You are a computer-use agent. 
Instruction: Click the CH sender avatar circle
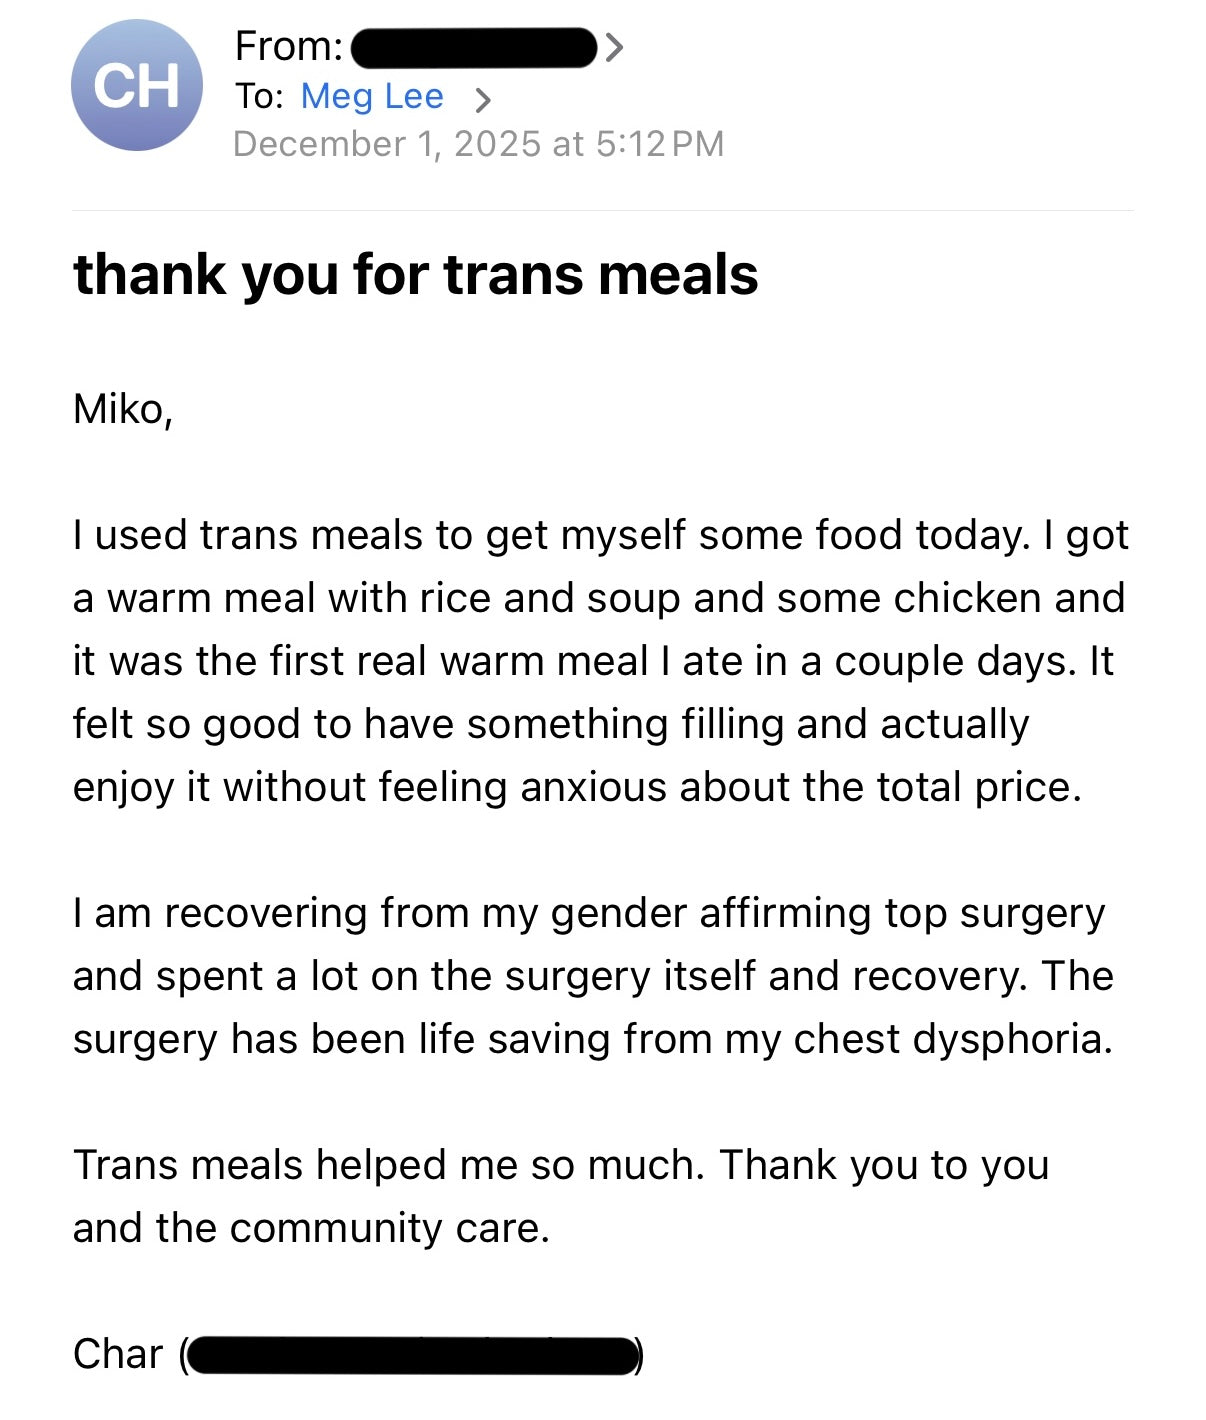coord(137,86)
